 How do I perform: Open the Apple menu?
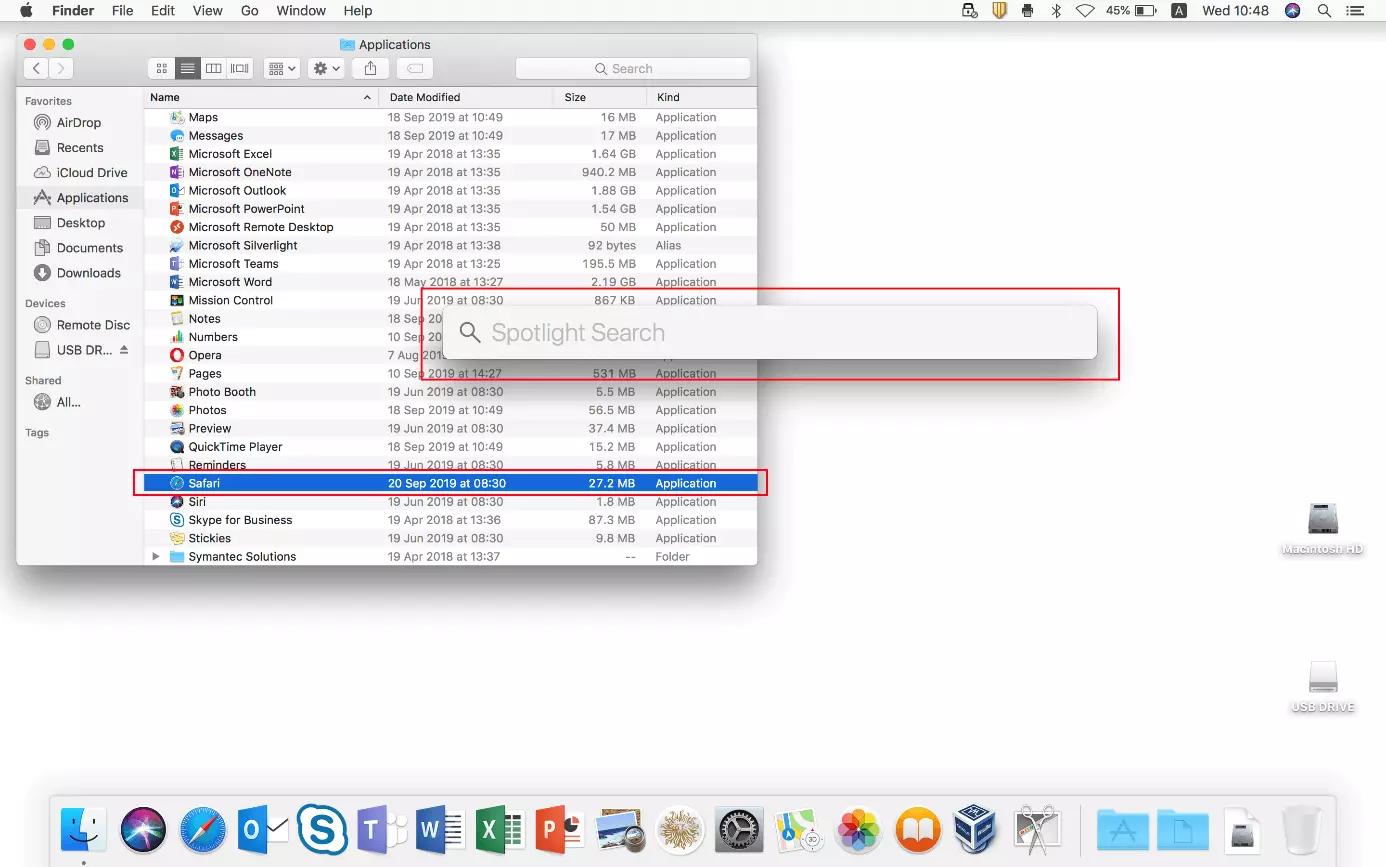pyautogui.click(x=26, y=11)
